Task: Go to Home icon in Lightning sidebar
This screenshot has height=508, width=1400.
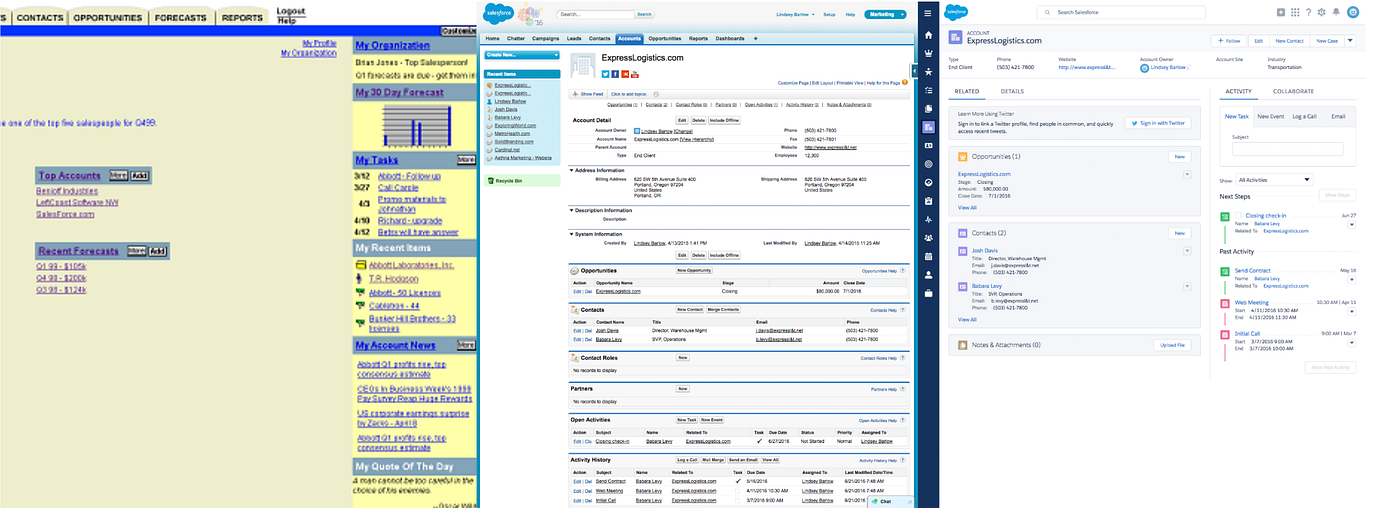Action: pyautogui.click(x=928, y=35)
